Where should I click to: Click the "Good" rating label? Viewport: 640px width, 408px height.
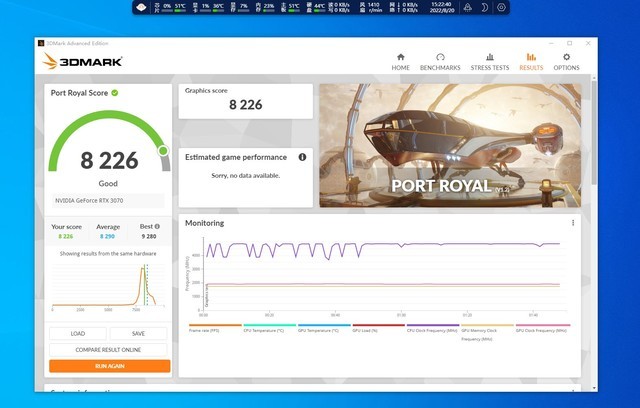click(x=108, y=184)
